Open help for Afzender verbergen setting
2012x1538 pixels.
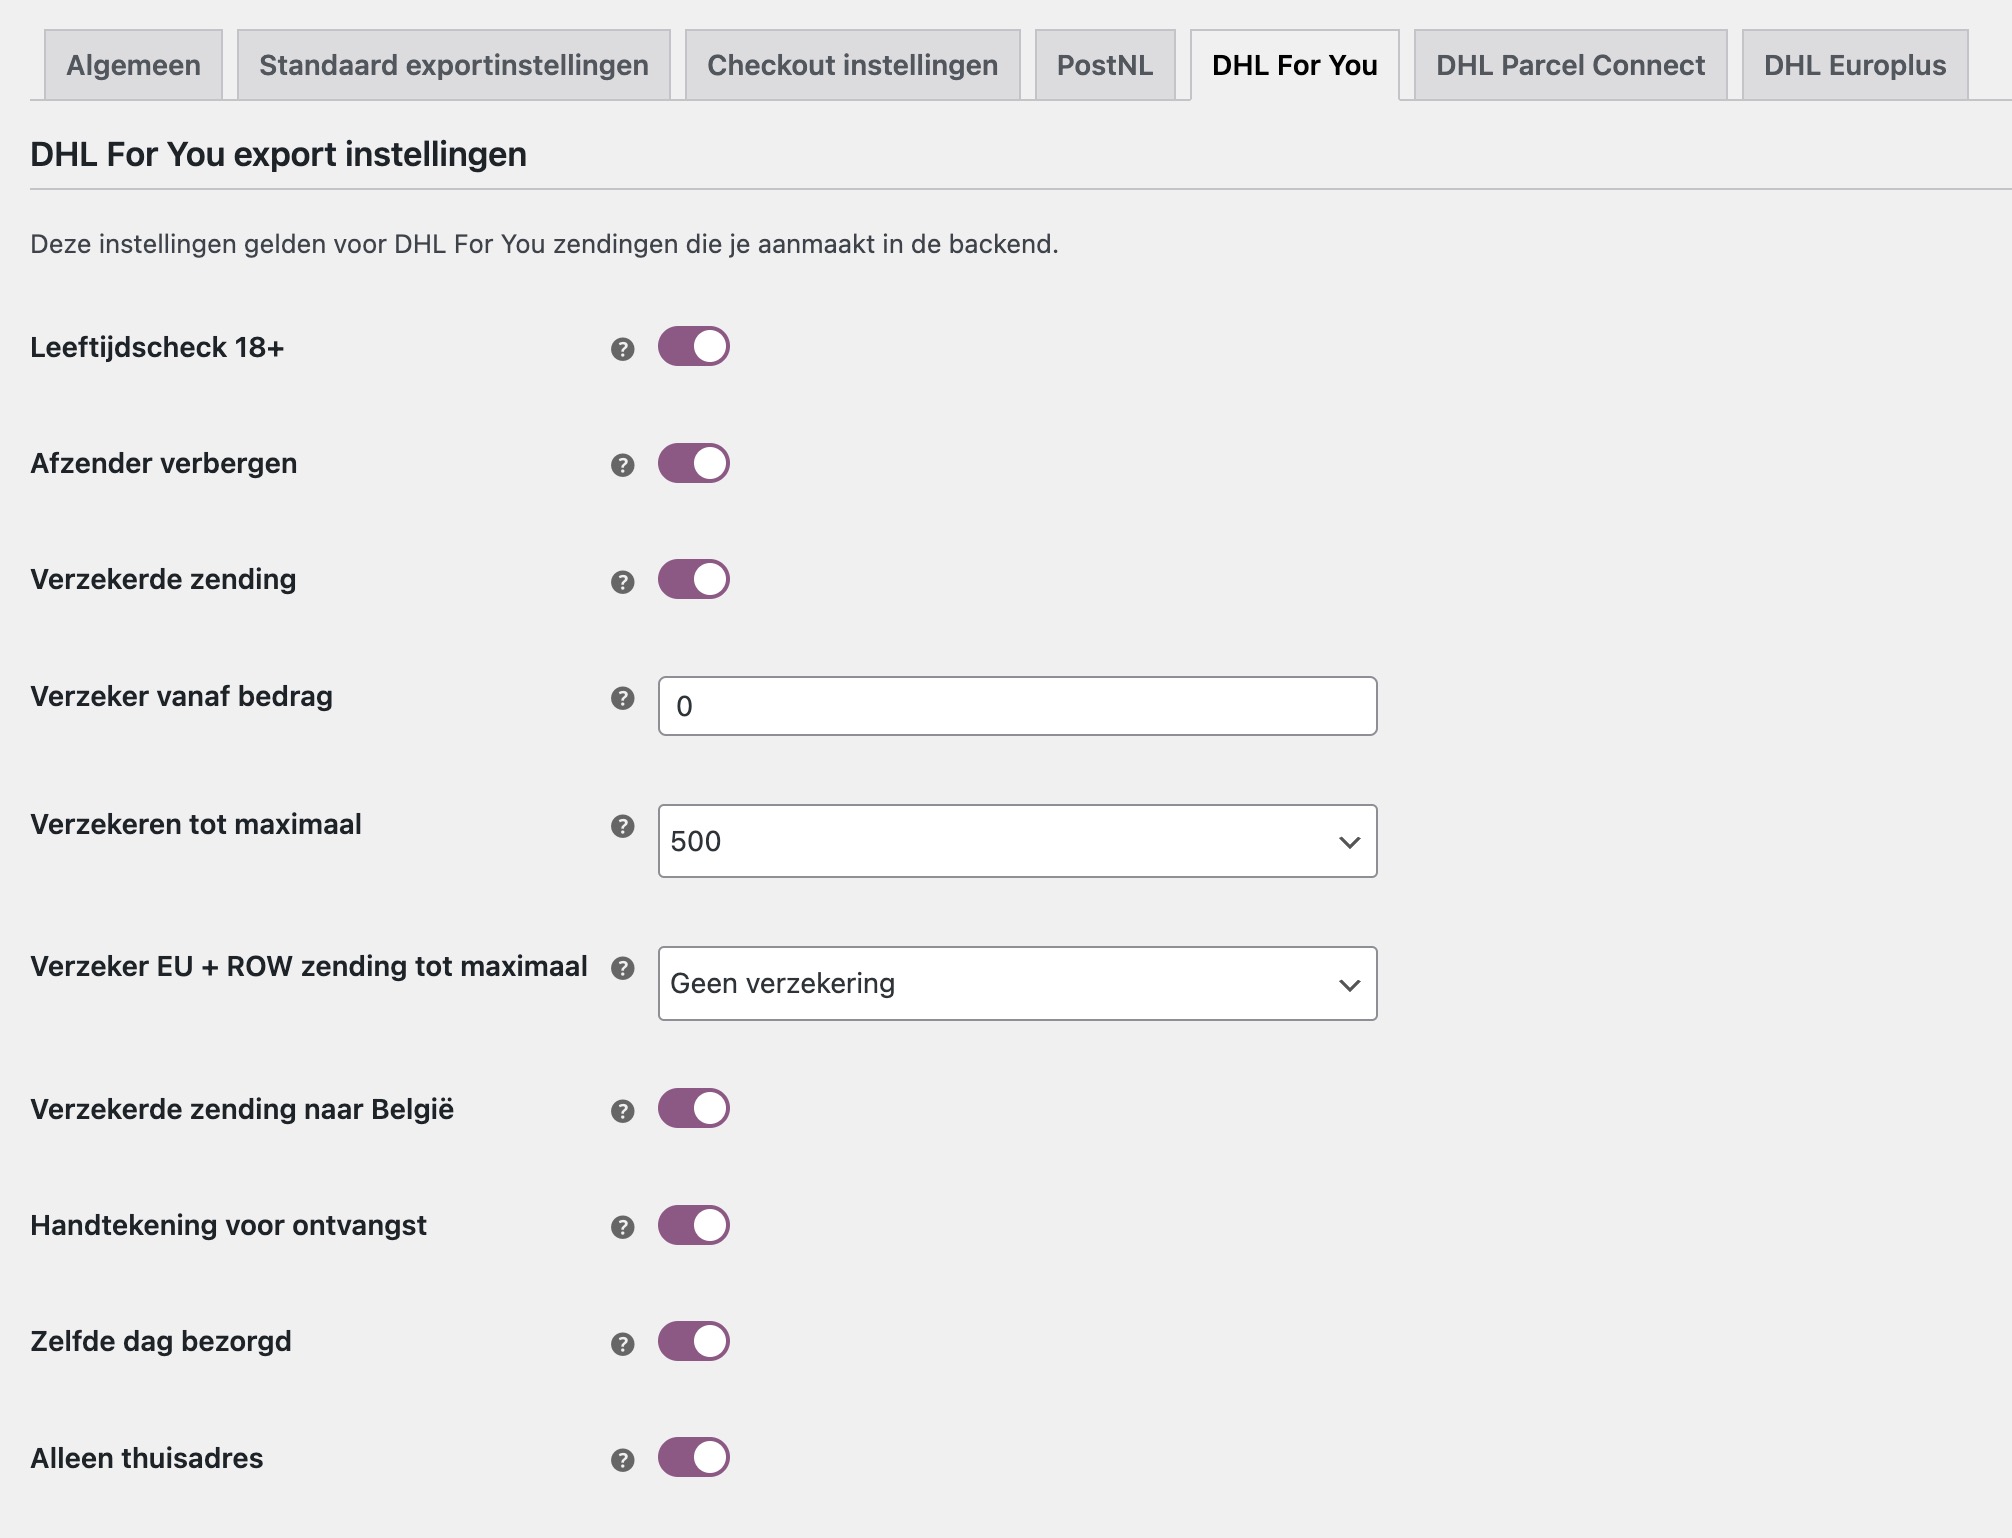tap(624, 463)
